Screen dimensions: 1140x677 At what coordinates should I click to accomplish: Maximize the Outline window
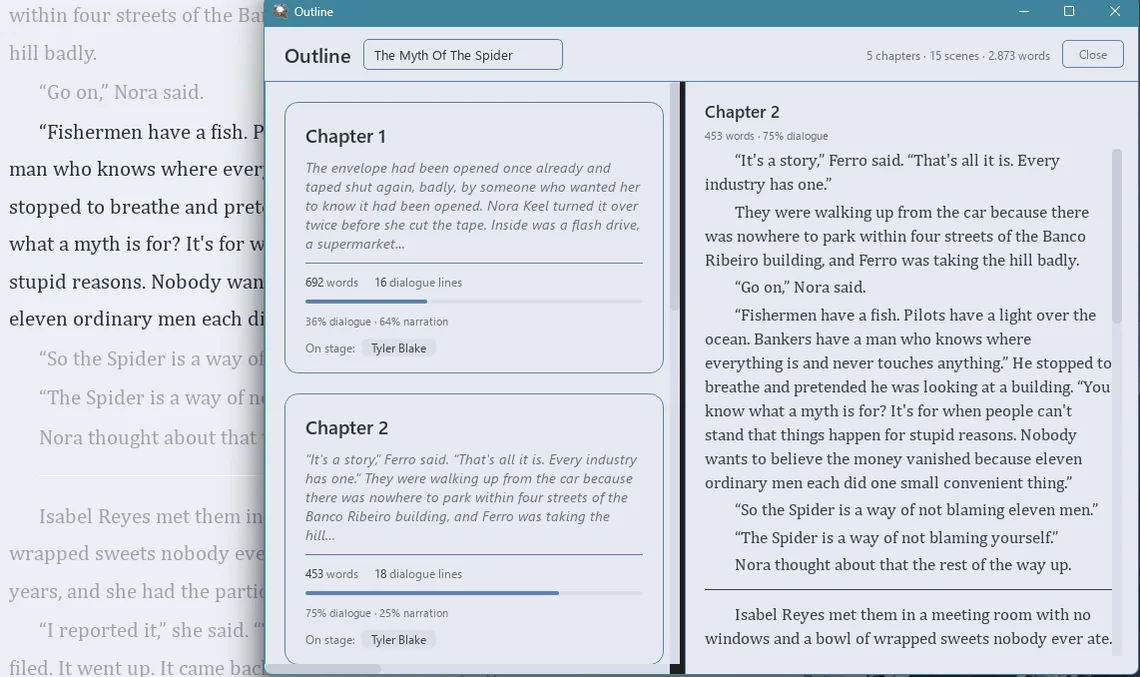click(x=1069, y=11)
